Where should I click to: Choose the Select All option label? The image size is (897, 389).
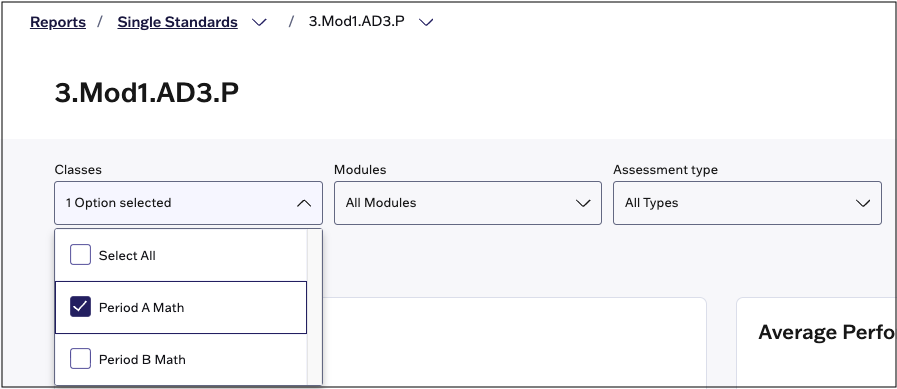[127, 256]
